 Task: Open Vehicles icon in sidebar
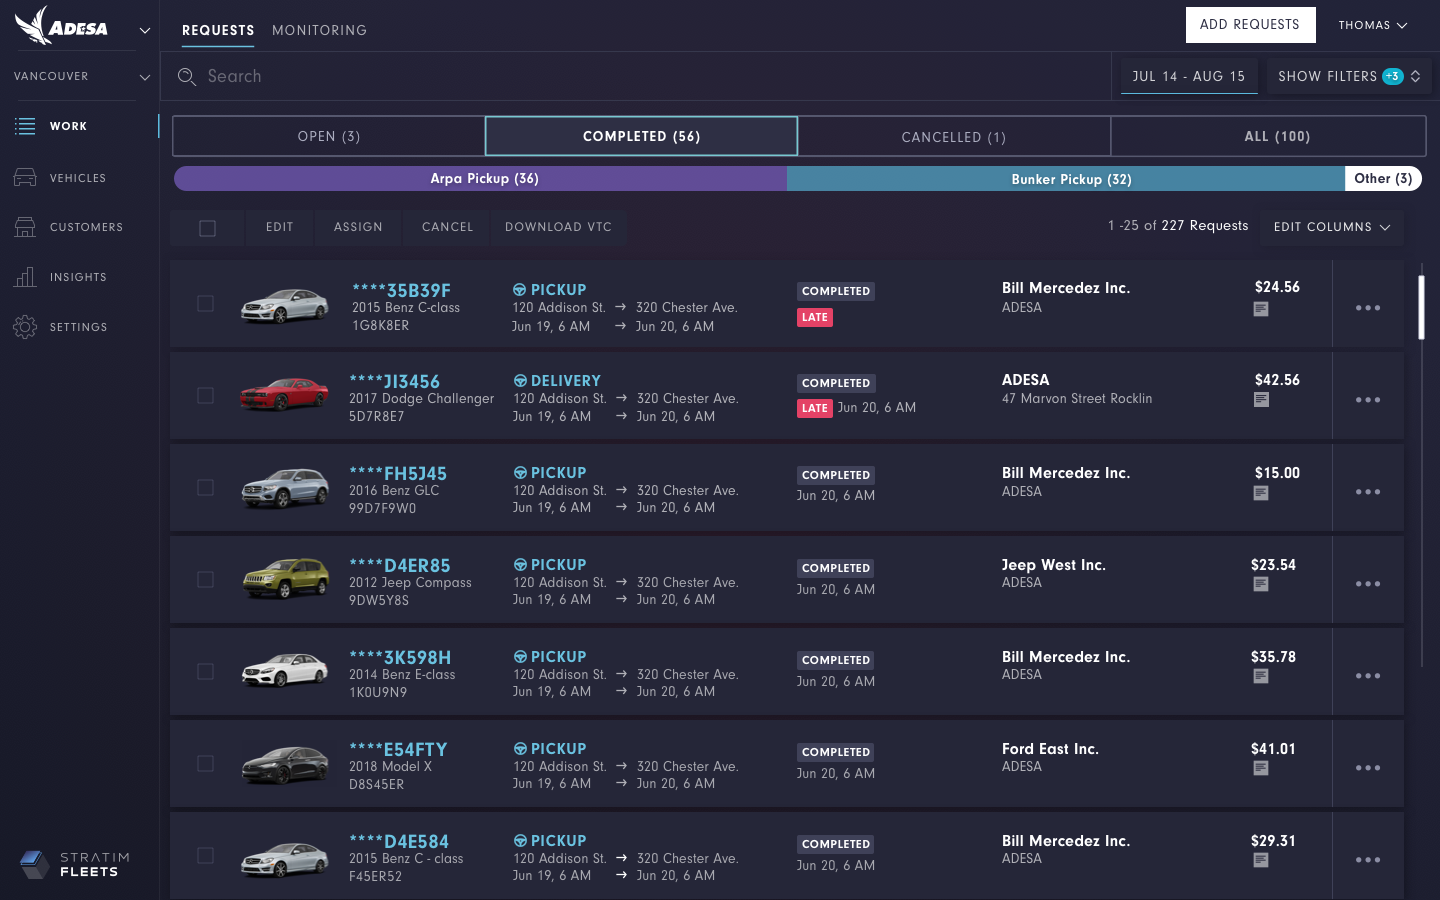coord(25,178)
